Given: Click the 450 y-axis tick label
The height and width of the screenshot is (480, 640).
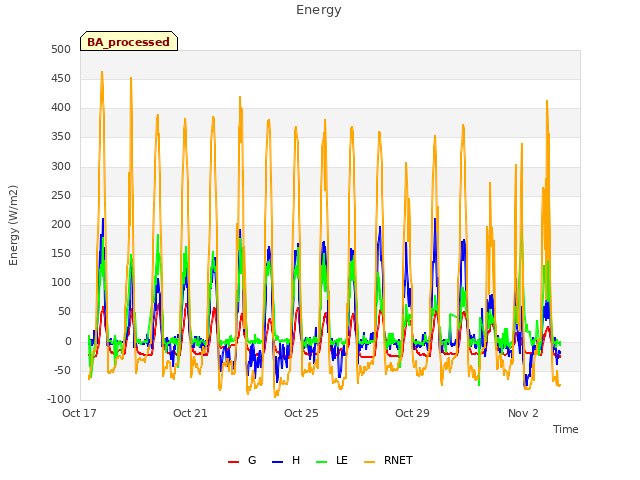Looking at the screenshot, I should coord(61,78).
